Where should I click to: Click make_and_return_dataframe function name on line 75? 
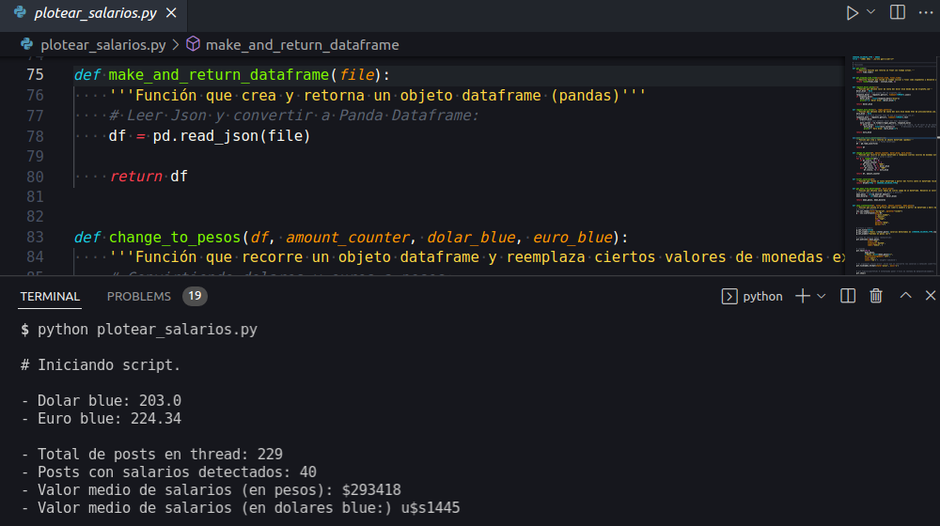tap(219, 75)
